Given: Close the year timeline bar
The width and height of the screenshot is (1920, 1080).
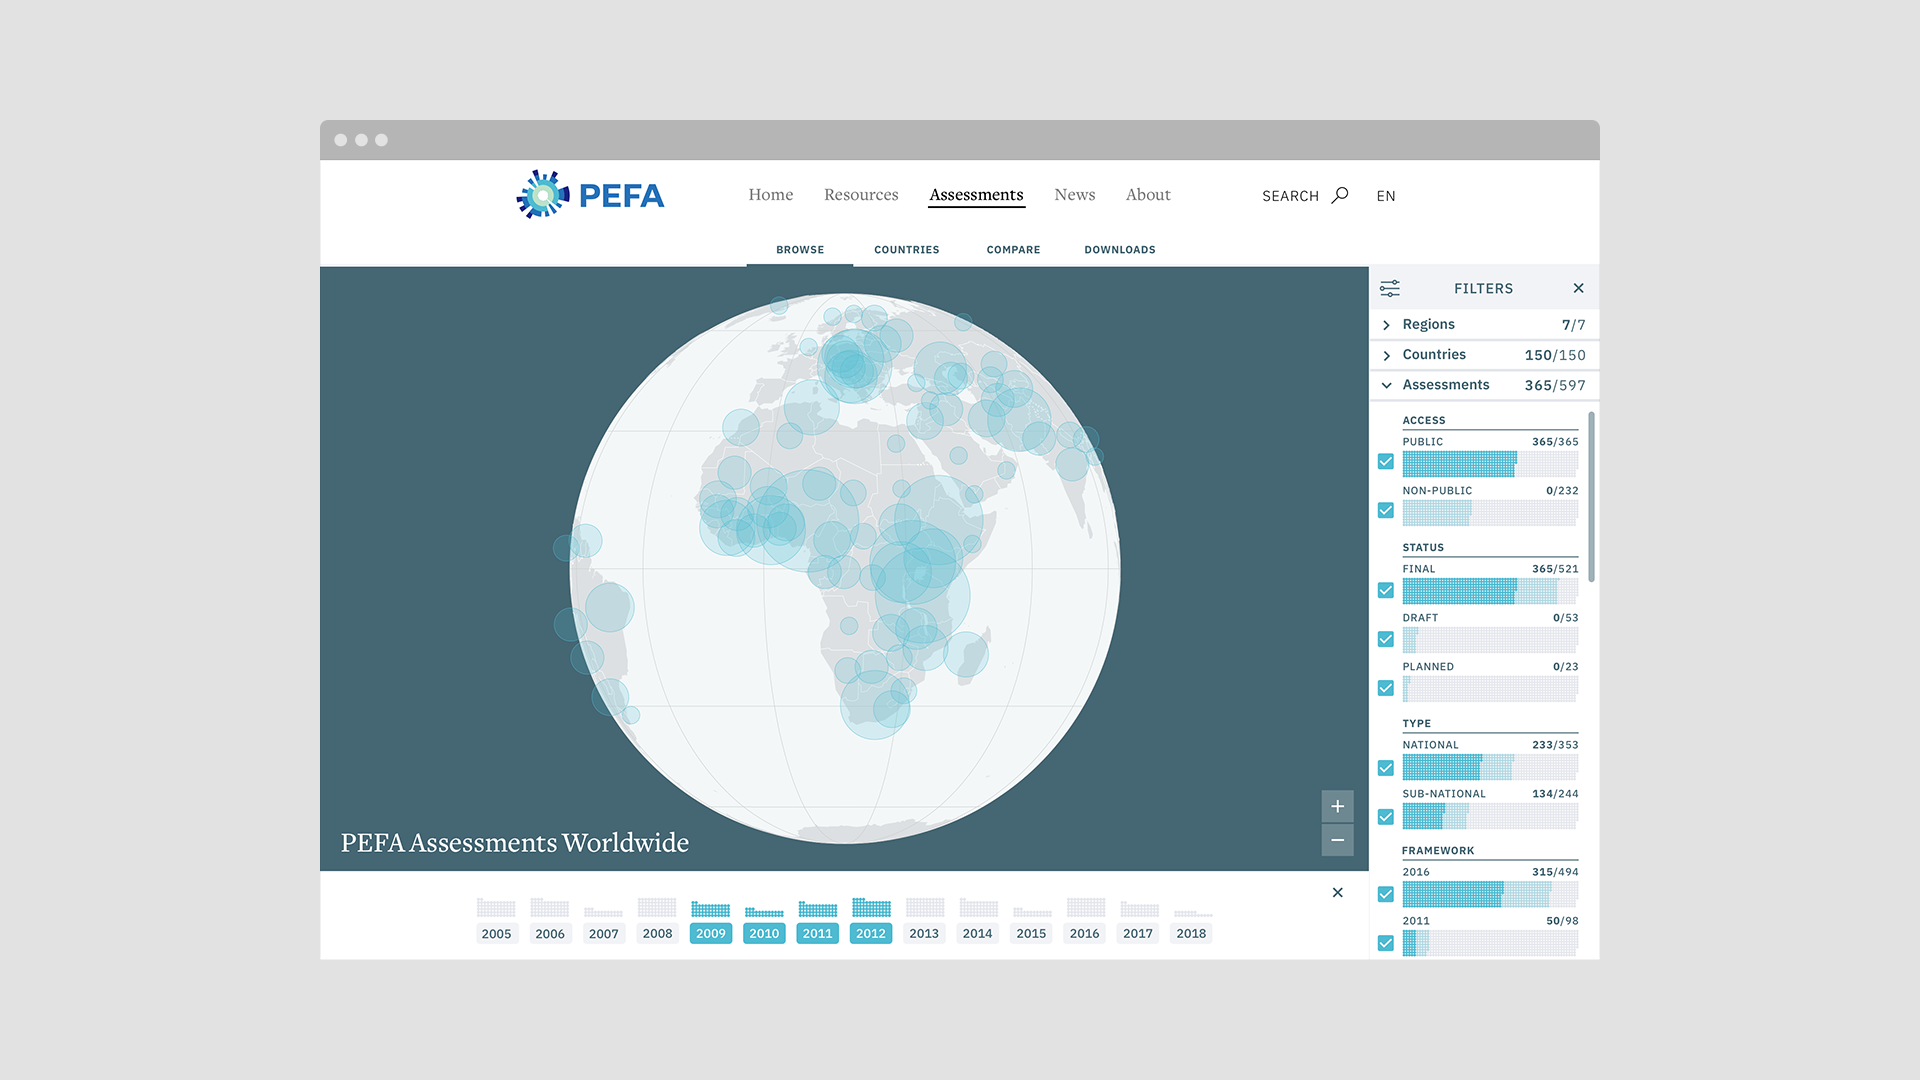Looking at the screenshot, I should [x=1337, y=893].
